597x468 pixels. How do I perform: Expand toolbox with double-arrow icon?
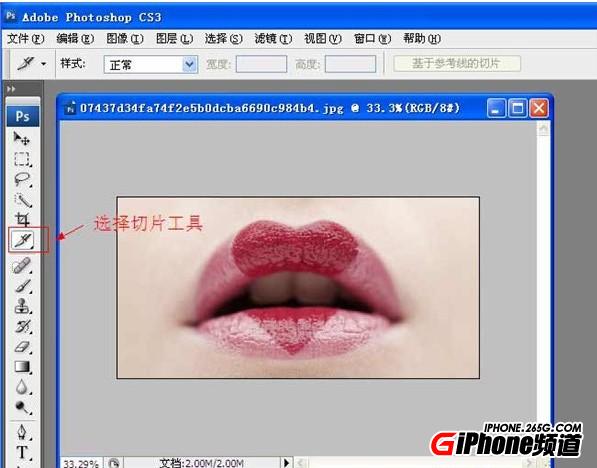pyautogui.click(x=11, y=89)
